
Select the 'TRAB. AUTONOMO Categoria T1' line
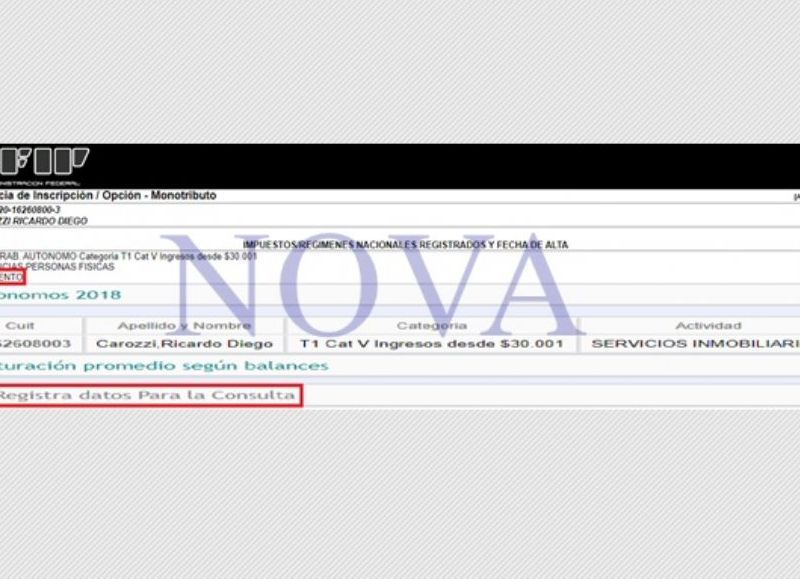click(130, 256)
